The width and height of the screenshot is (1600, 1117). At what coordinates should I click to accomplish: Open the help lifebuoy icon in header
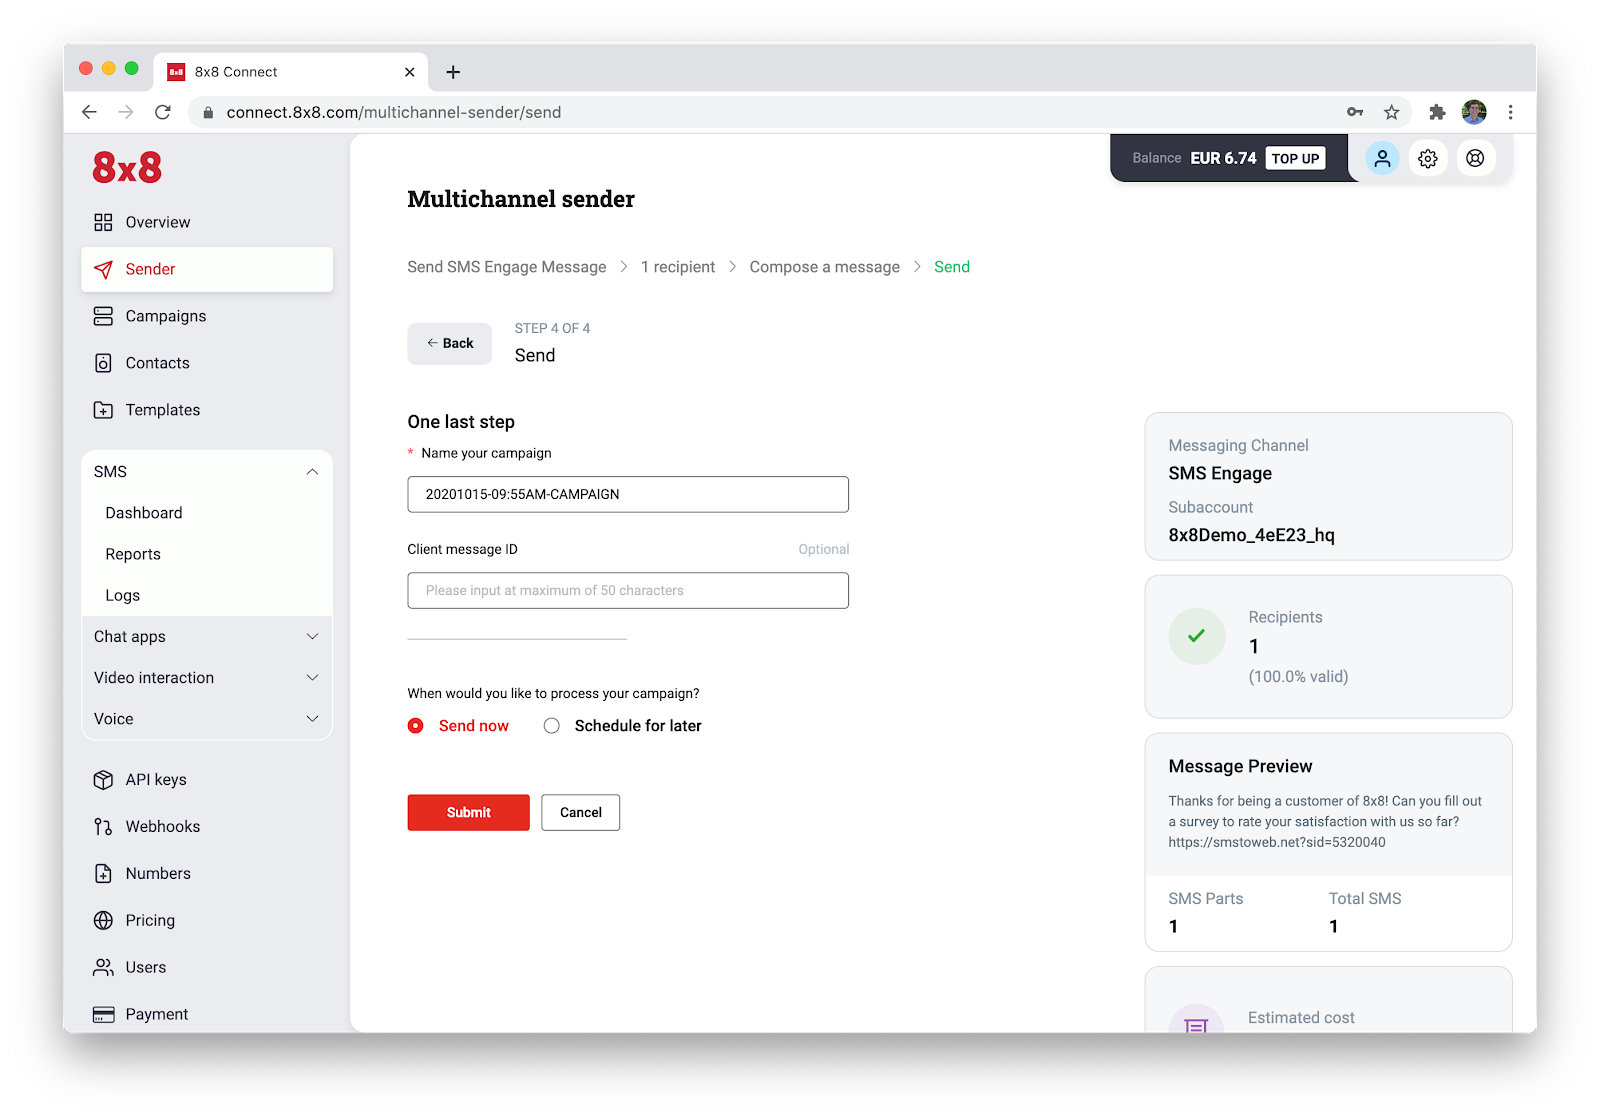(1475, 158)
